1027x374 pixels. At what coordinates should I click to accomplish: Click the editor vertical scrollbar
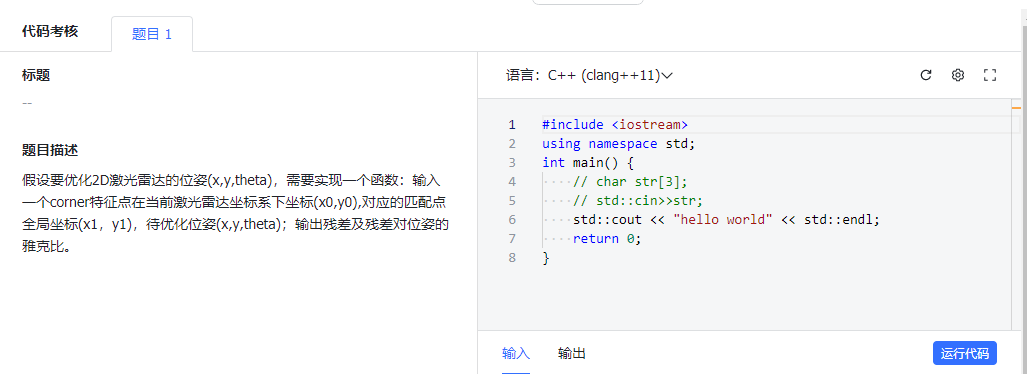[x=1017, y=214]
